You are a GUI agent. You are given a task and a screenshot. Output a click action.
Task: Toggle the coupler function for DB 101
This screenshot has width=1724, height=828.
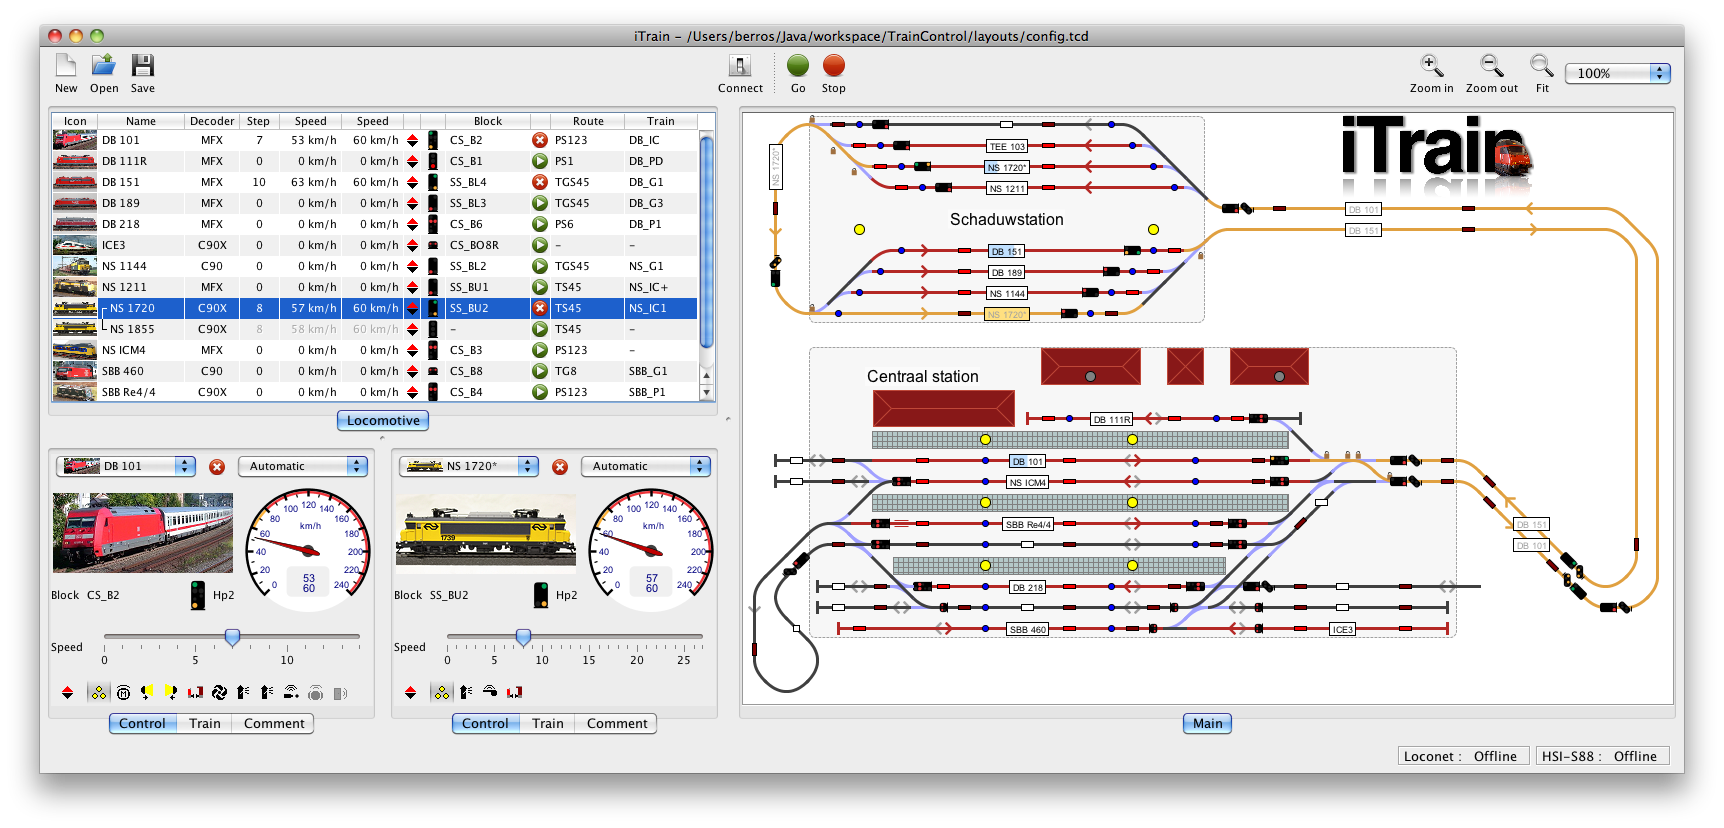pyautogui.click(x=196, y=692)
